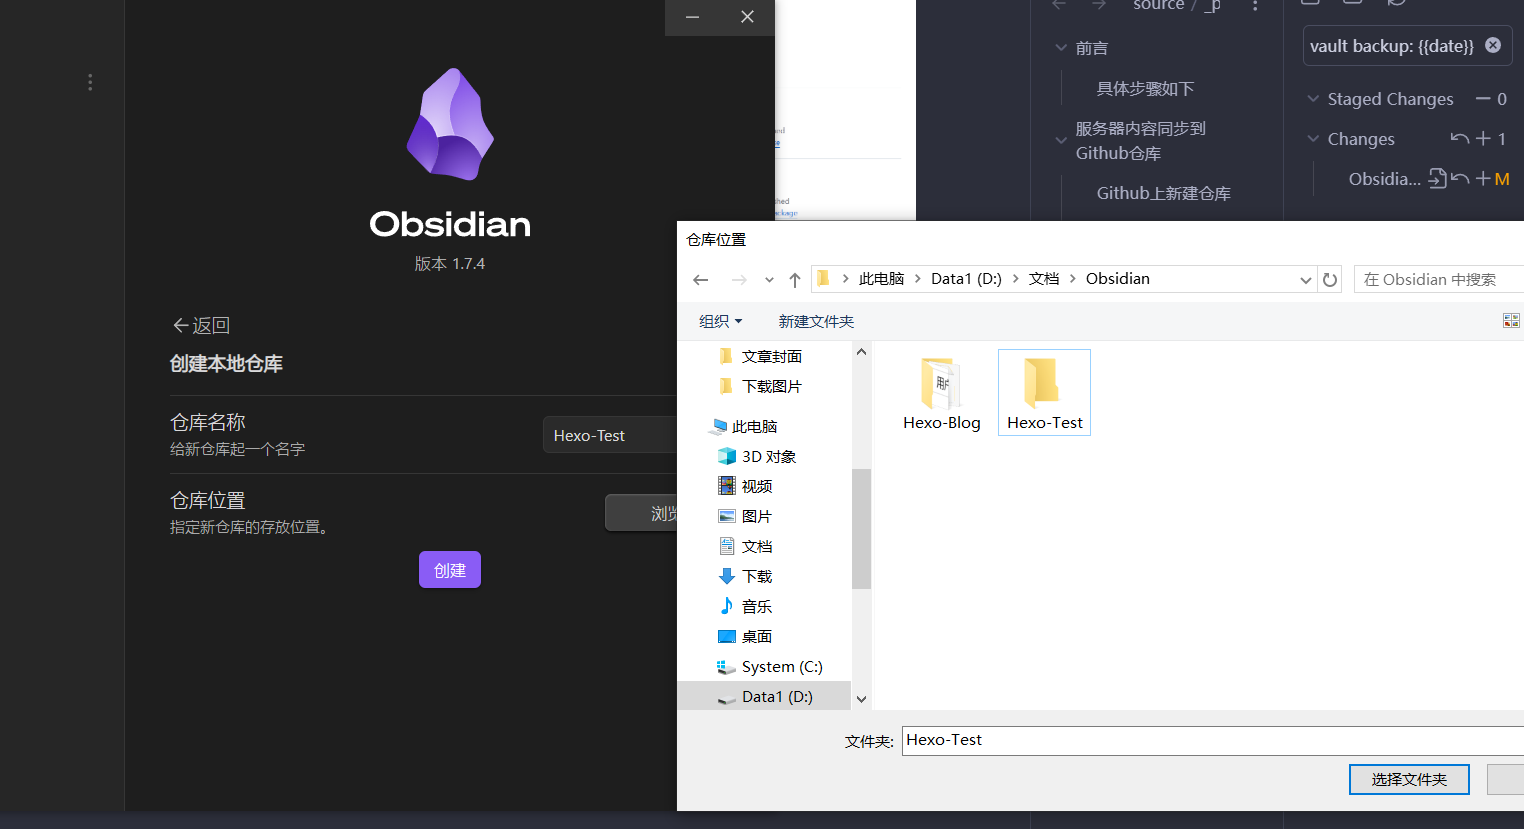Image resolution: width=1524 pixels, height=829 pixels.
Task: Open the 组织 dropdown menu
Action: click(x=720, y=321)
